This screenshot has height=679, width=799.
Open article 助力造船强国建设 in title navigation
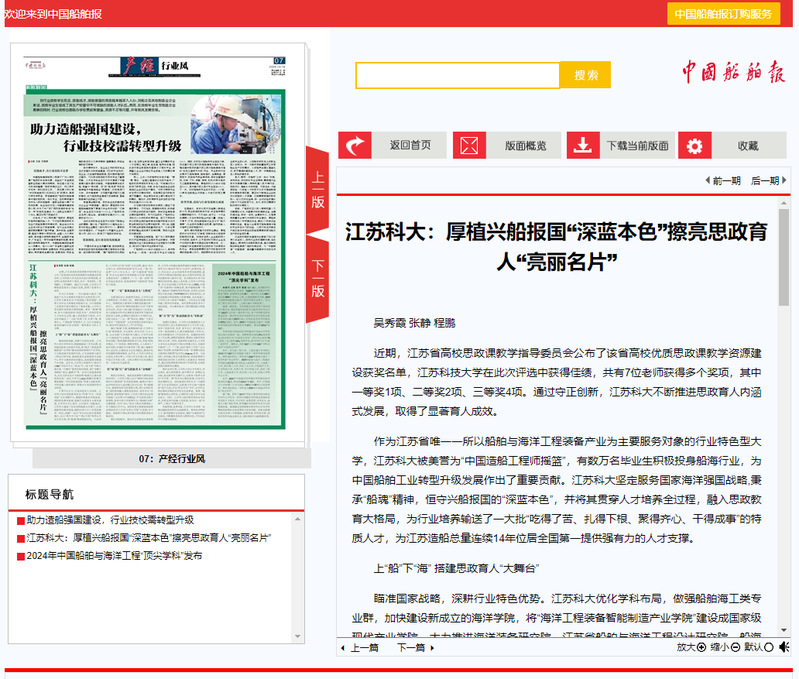(110, 521)
